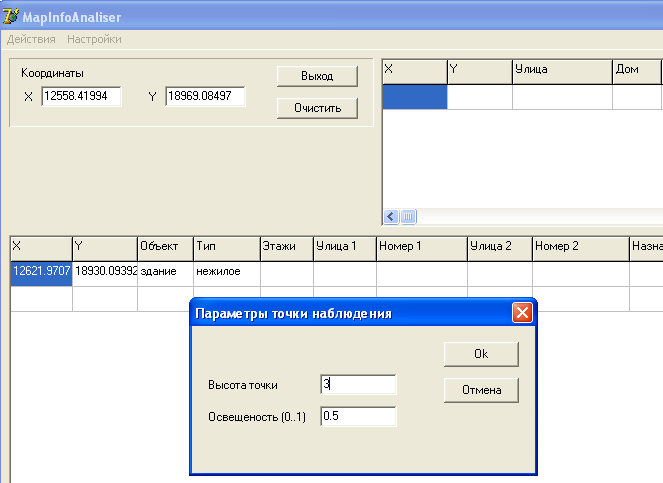Click the Тип column header
Screen dimensions: 663x483
pos(227,249)
